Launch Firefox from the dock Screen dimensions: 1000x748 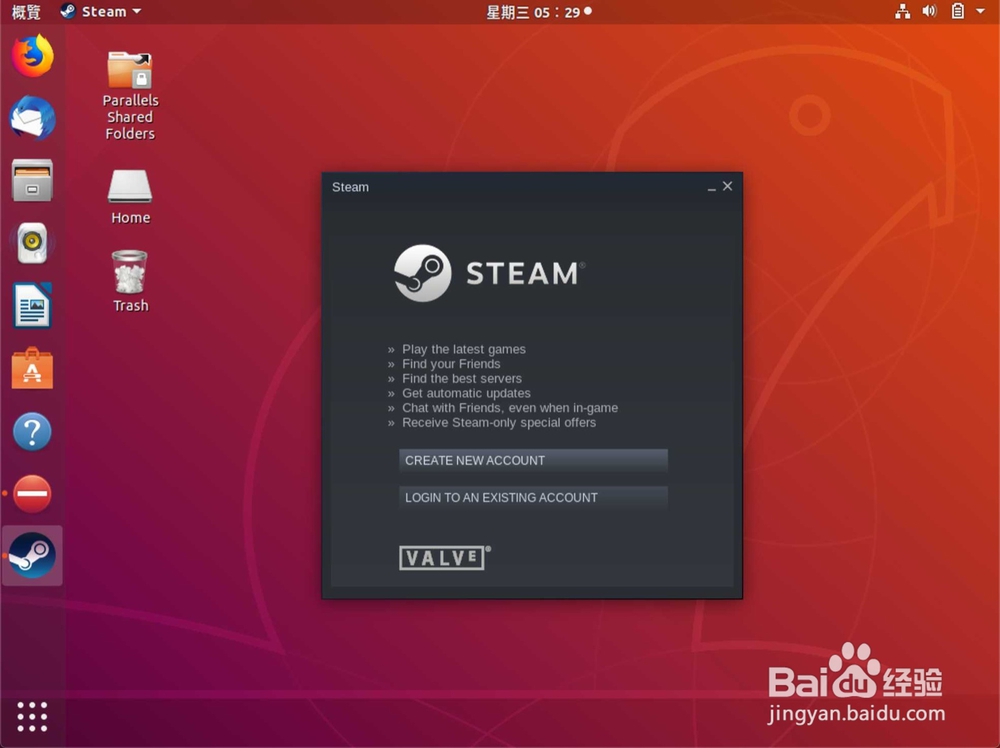[x=32, y=56]
